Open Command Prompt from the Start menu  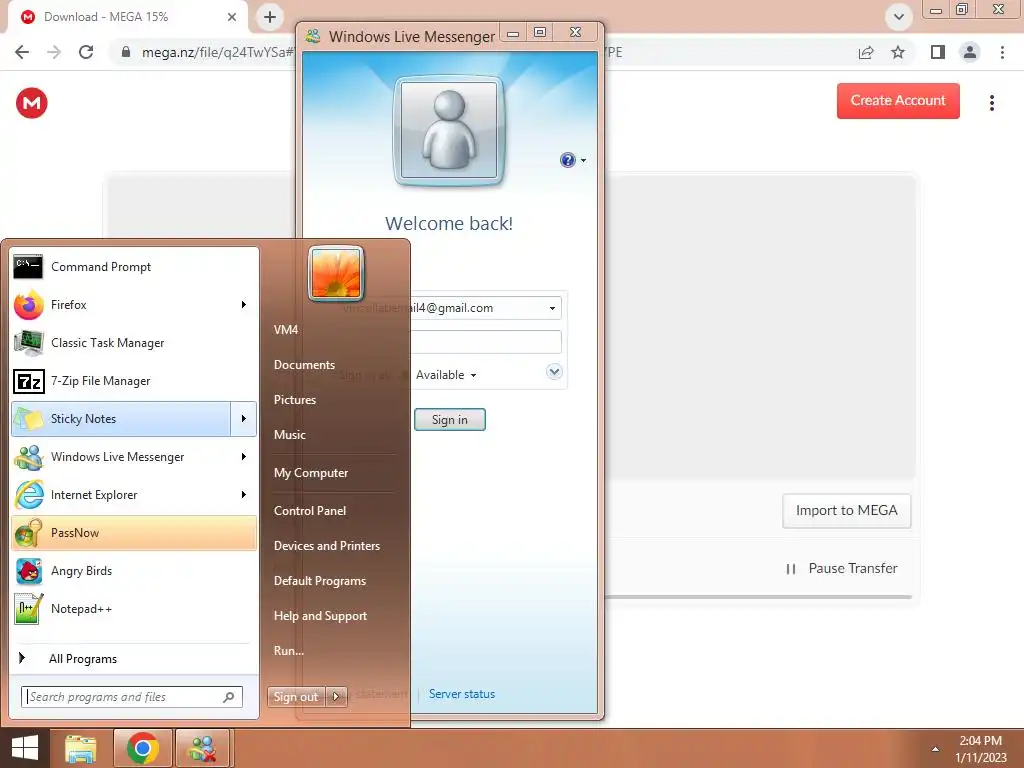(134, 266)
